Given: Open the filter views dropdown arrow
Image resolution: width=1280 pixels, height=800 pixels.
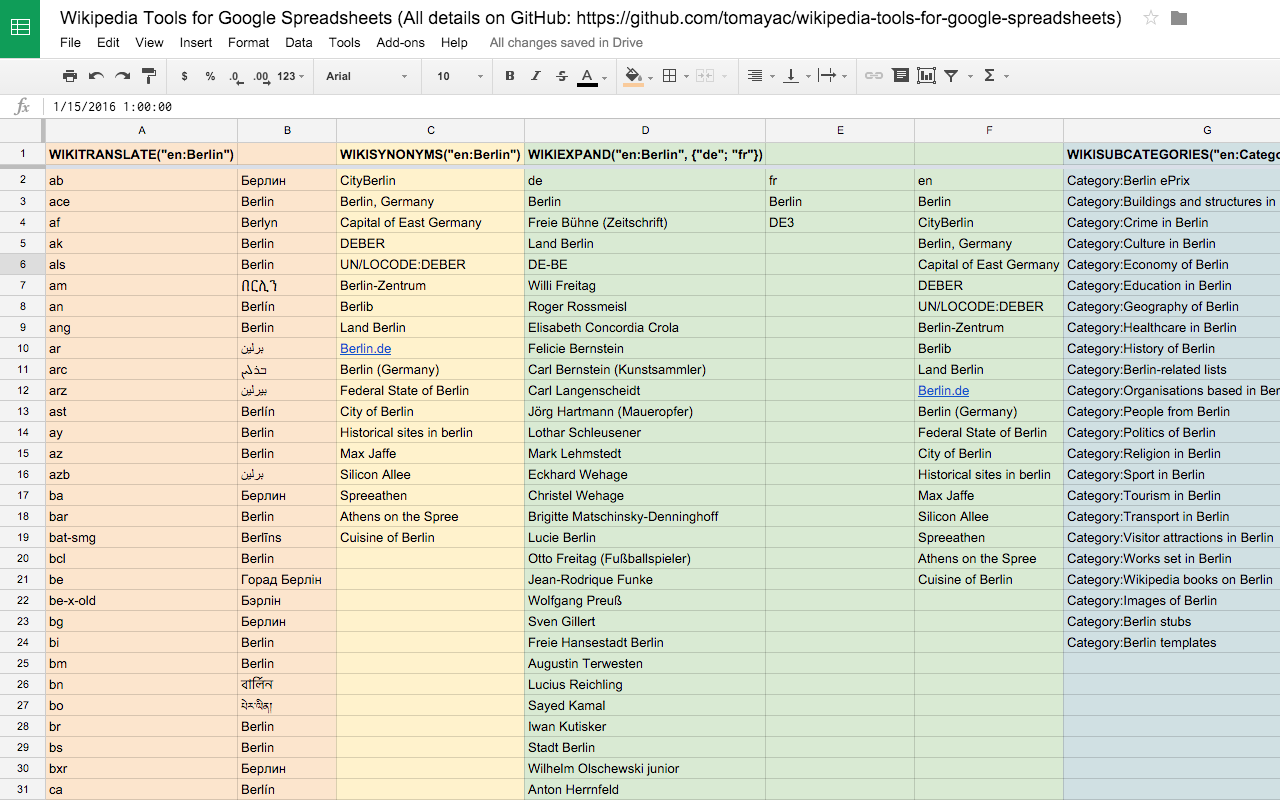Looking at the screenshot, I should click(x=970, y=77).
